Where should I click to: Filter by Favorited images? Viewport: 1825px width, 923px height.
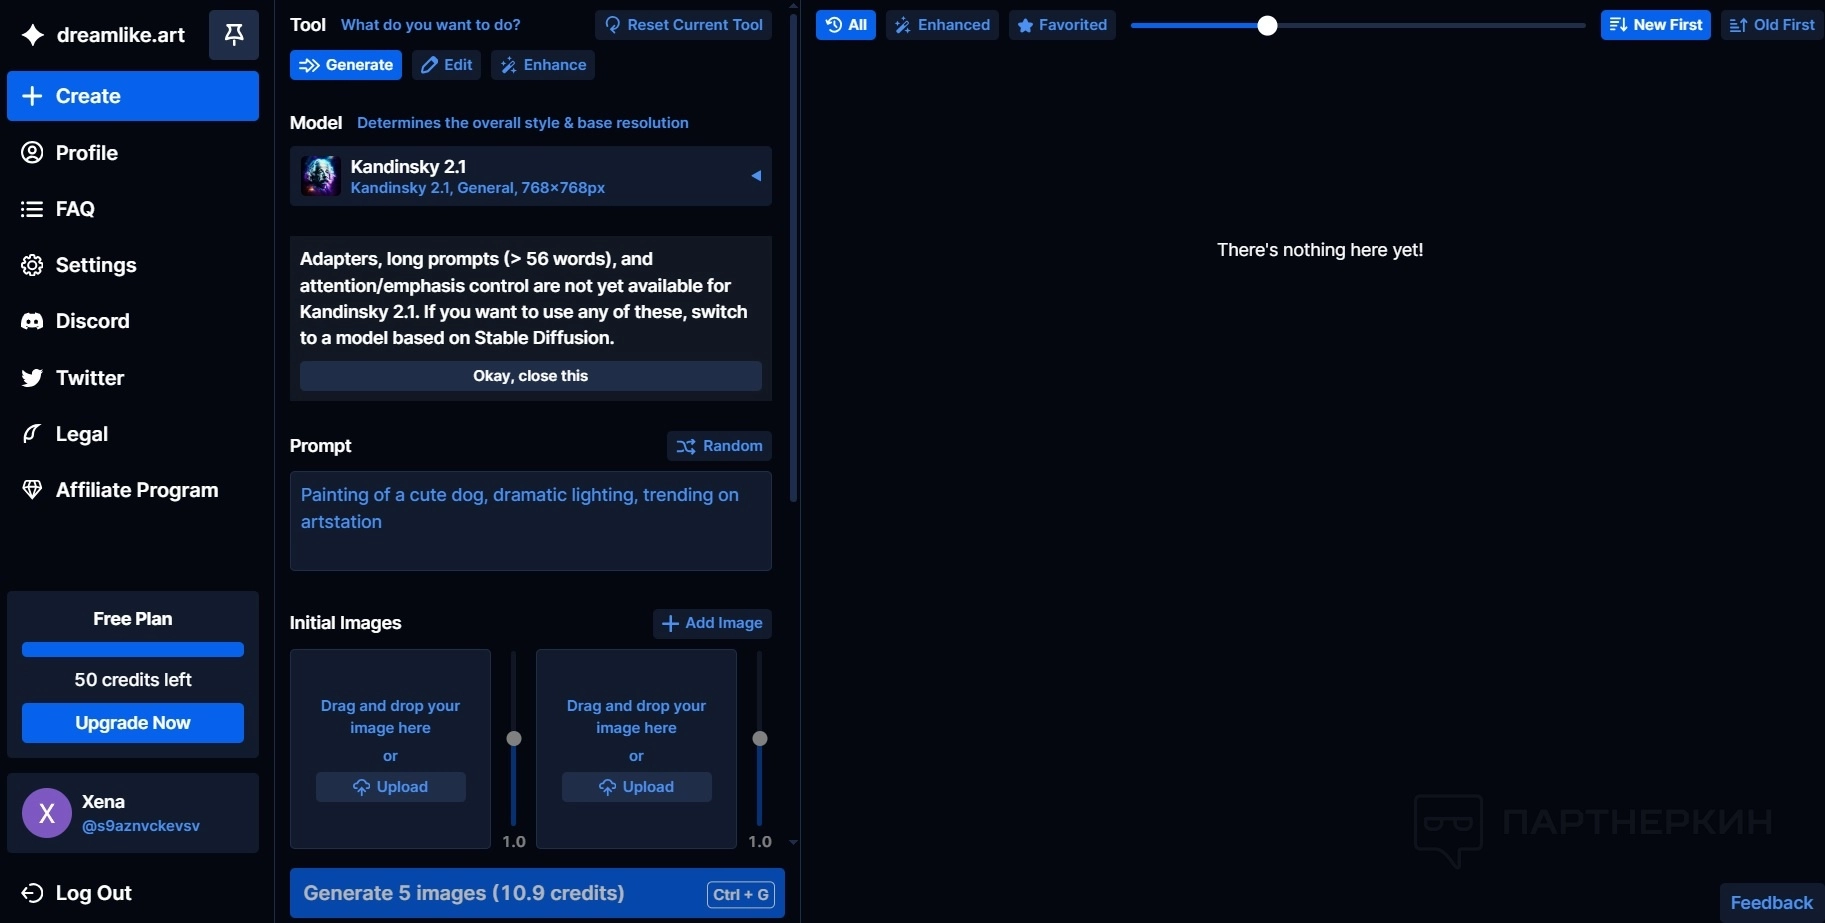(x=1062, y=25)
